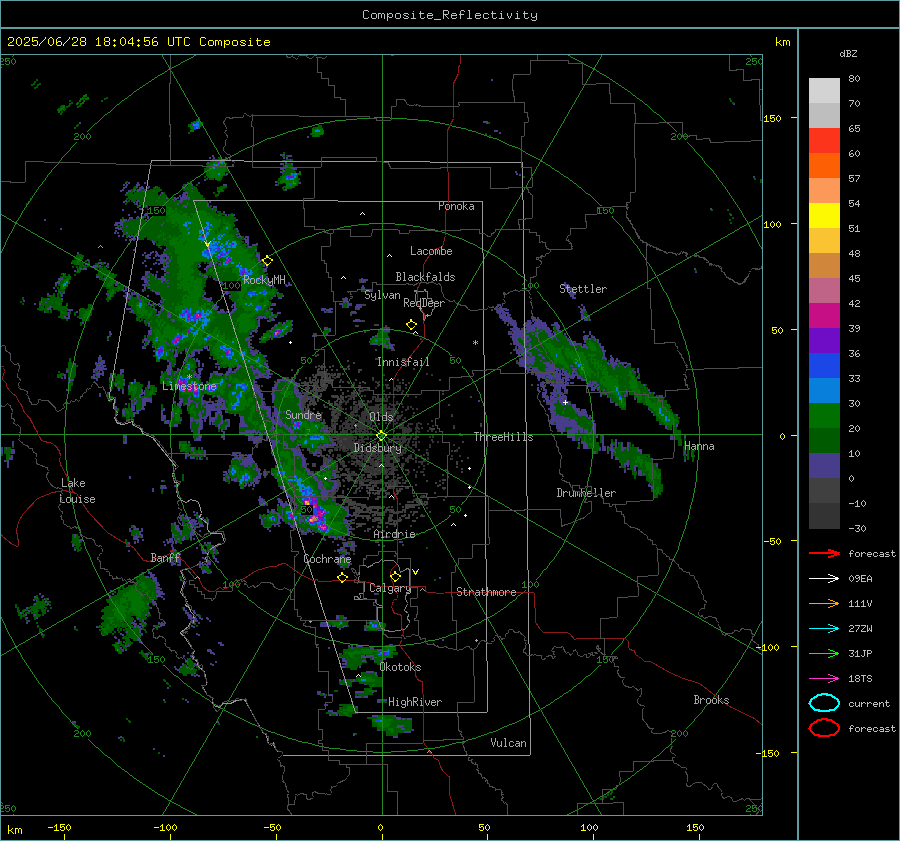Click the red forecast arrow in legend
Screen dimensions: 900x841
tap(824, 553)
